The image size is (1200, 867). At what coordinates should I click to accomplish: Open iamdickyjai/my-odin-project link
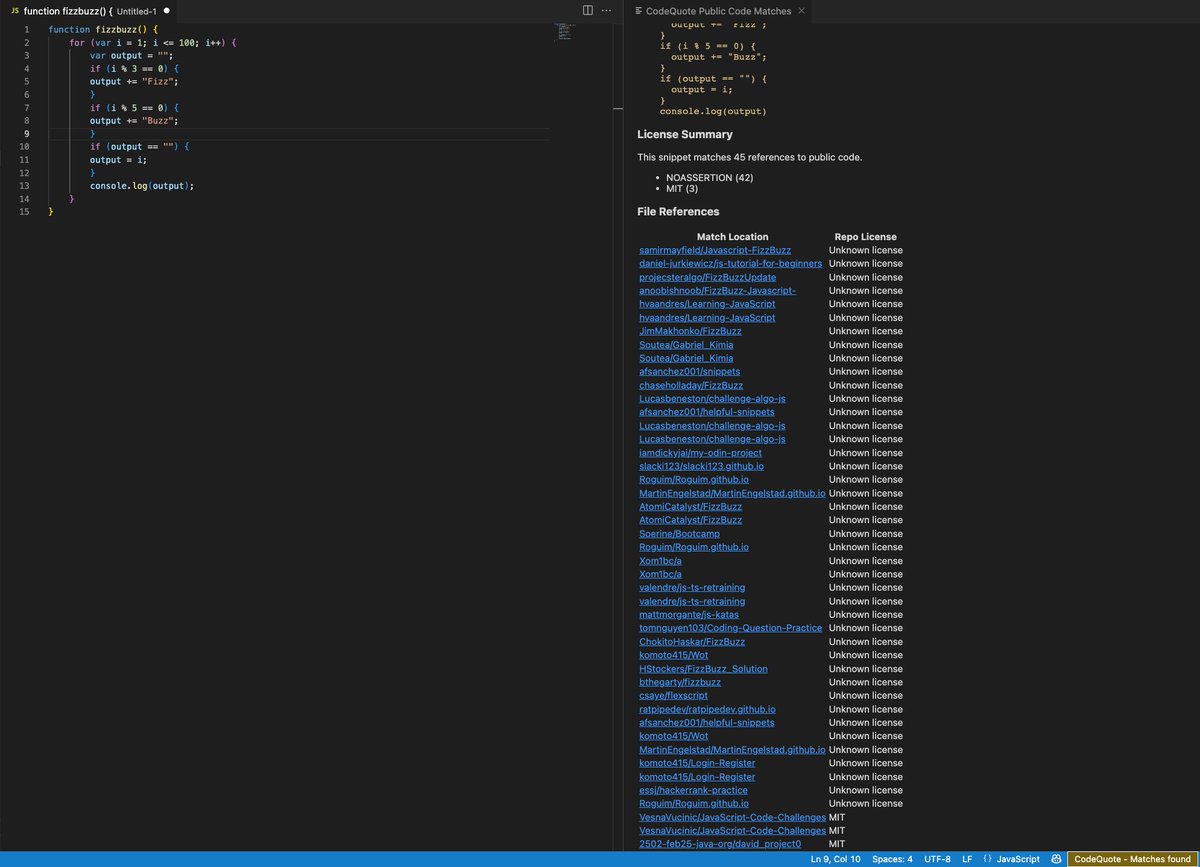point(700,452)
